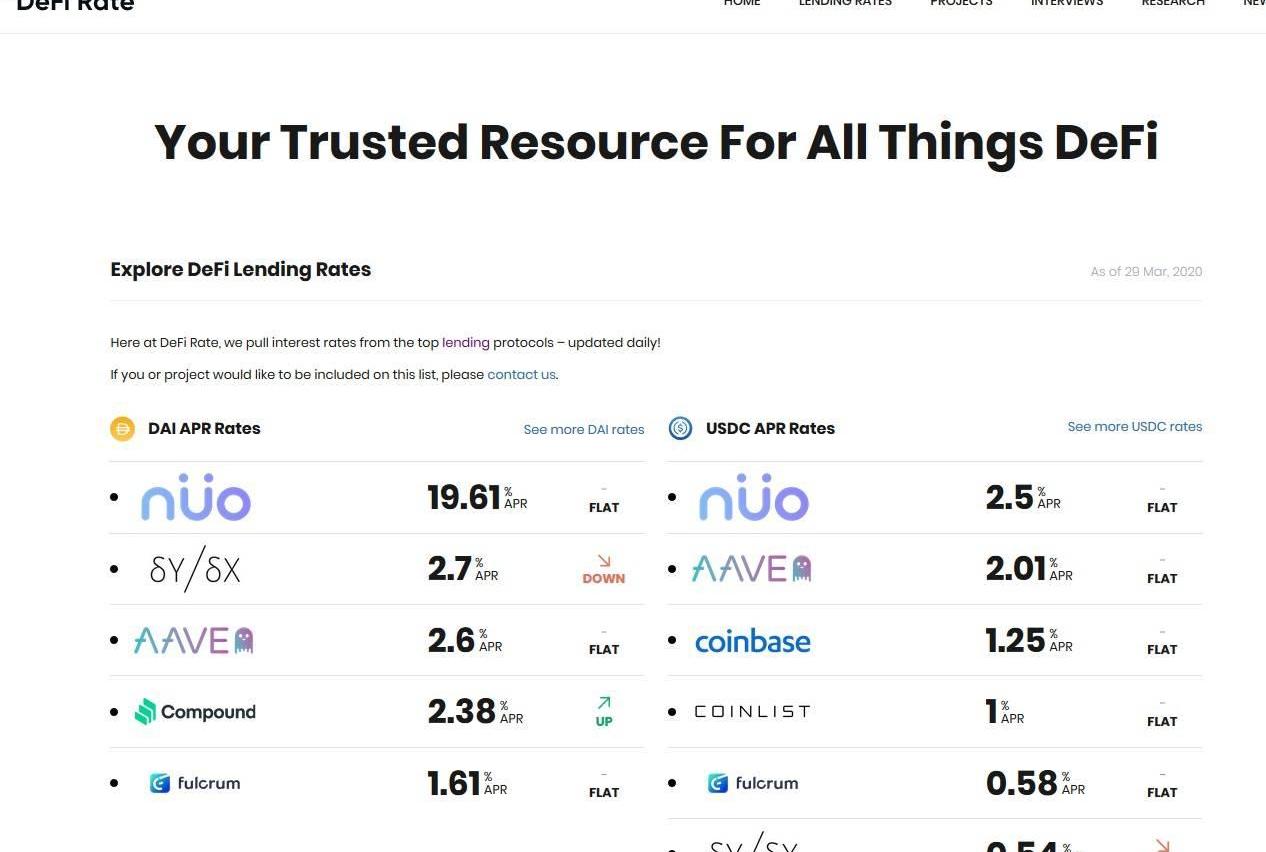Open the Nuo logo under DAI rates

(x=196, y=498)
